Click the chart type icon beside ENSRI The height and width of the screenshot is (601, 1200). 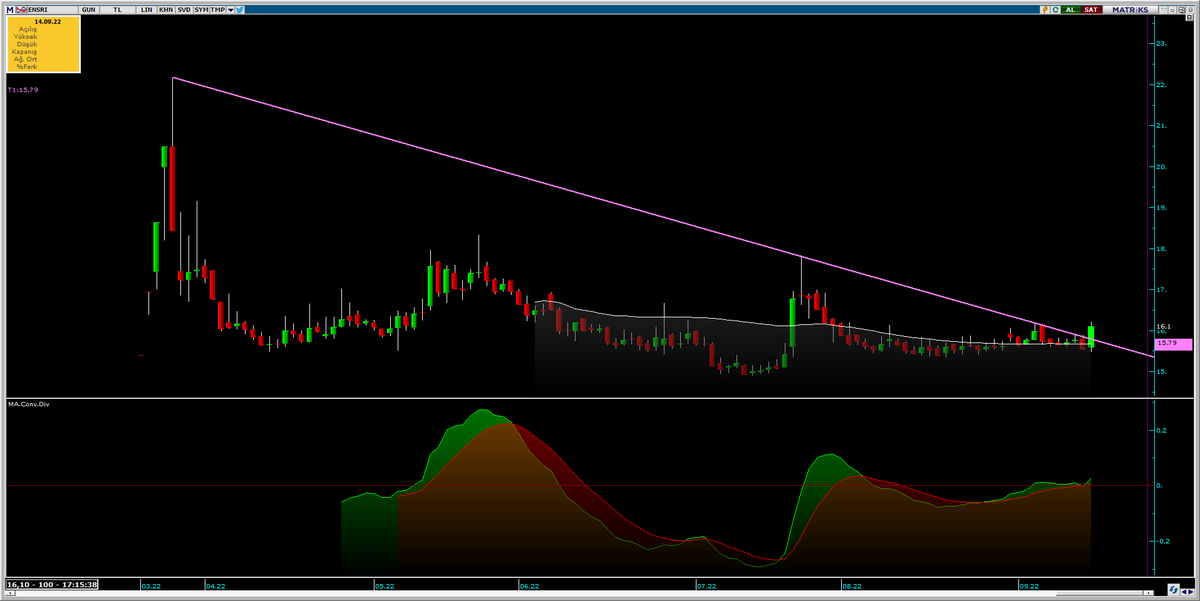(21, 9)
